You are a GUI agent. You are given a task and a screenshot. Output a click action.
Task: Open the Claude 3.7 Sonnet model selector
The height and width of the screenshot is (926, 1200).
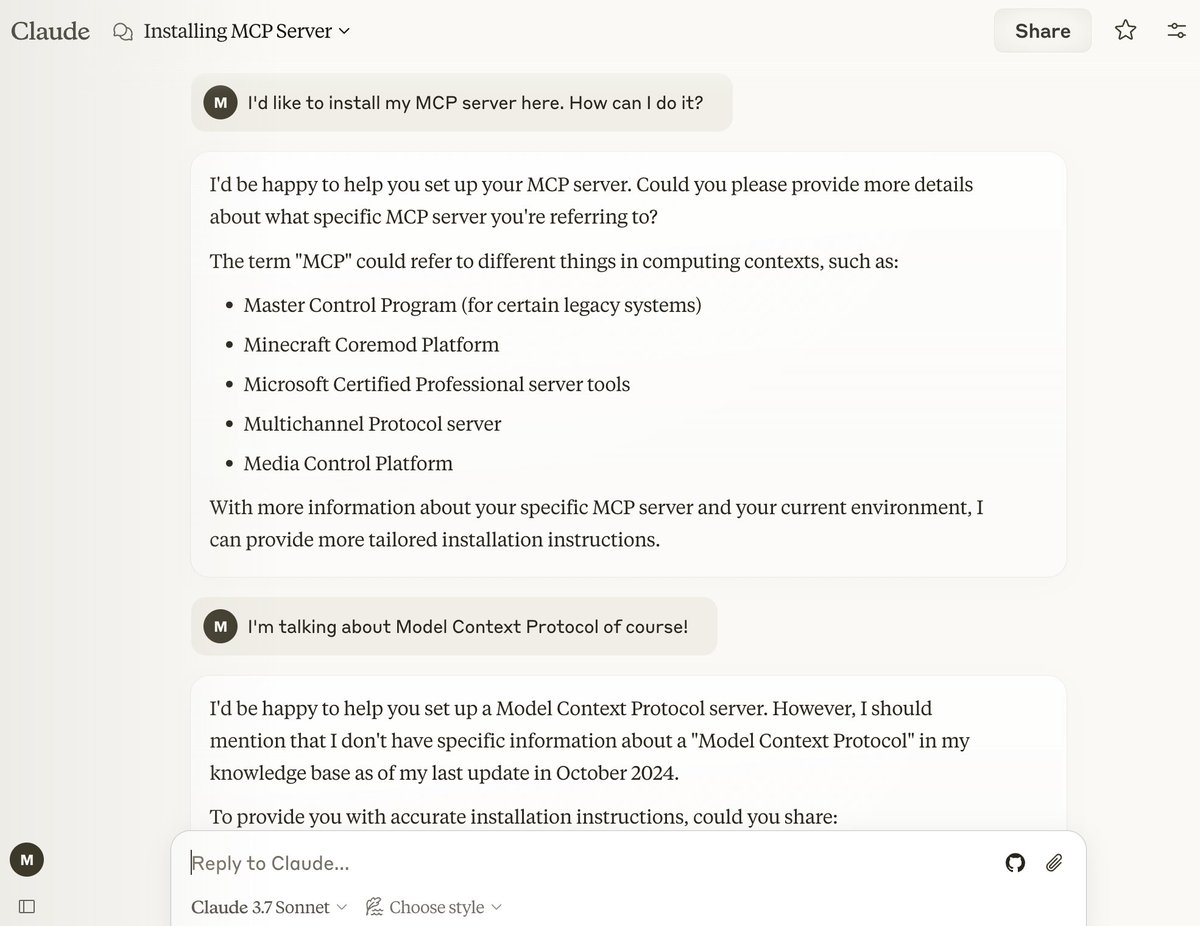coord(269,907)
